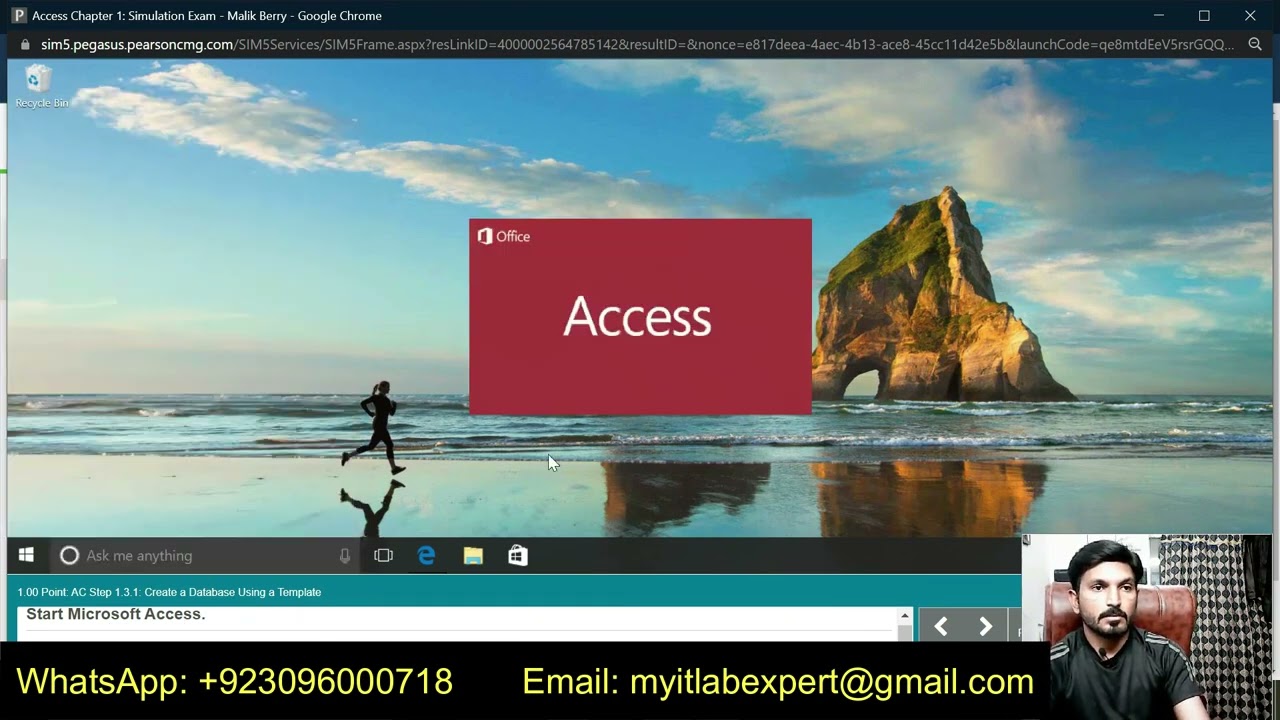Click the Cortana circle icon
The image size is (1280, 720).
tap(69, 555)
